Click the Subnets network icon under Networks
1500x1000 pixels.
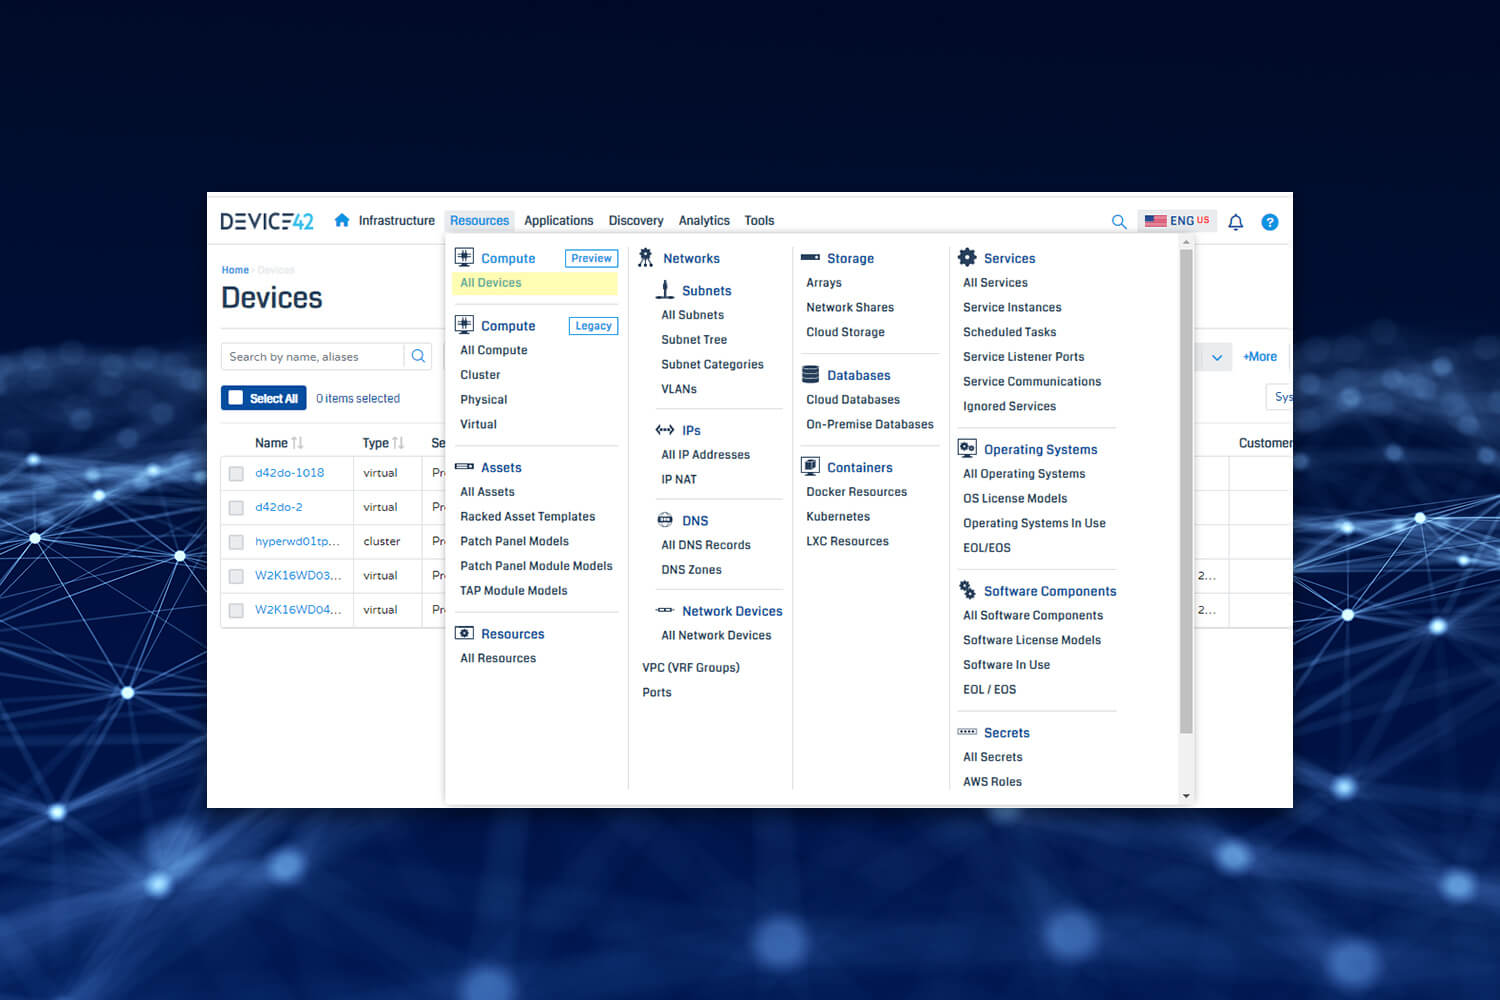[664, 290]
